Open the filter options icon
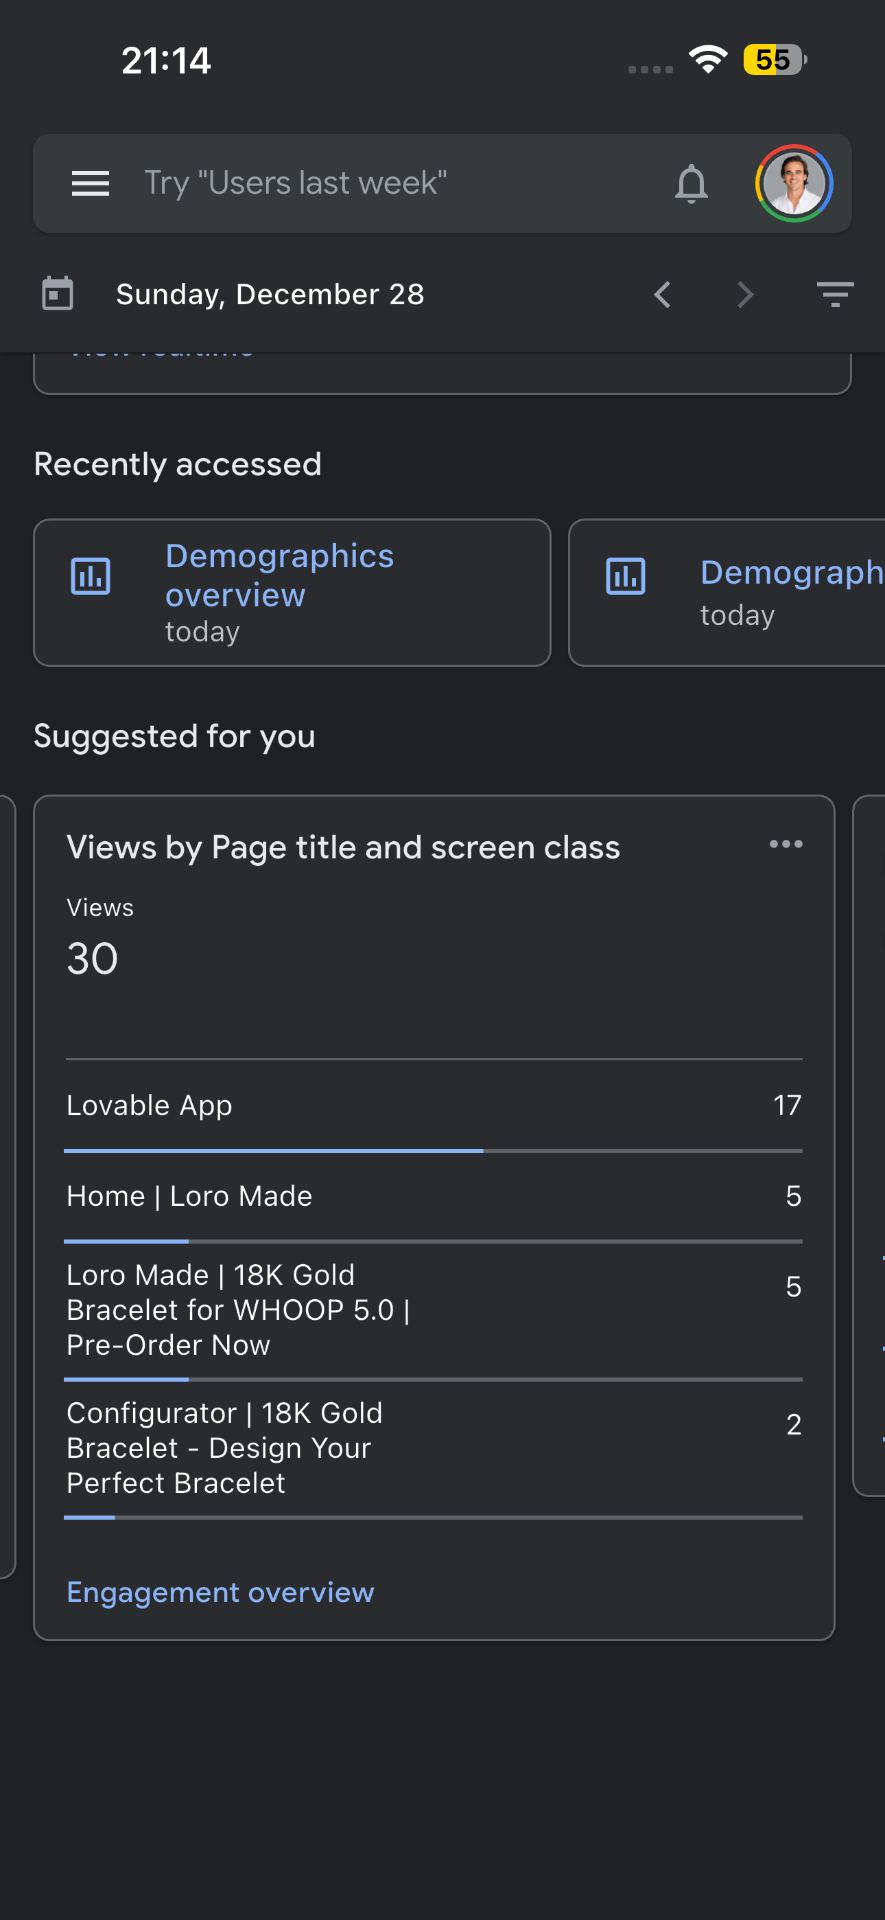Viewport: 885px width, 1920px height. click(x=834, y=295)
